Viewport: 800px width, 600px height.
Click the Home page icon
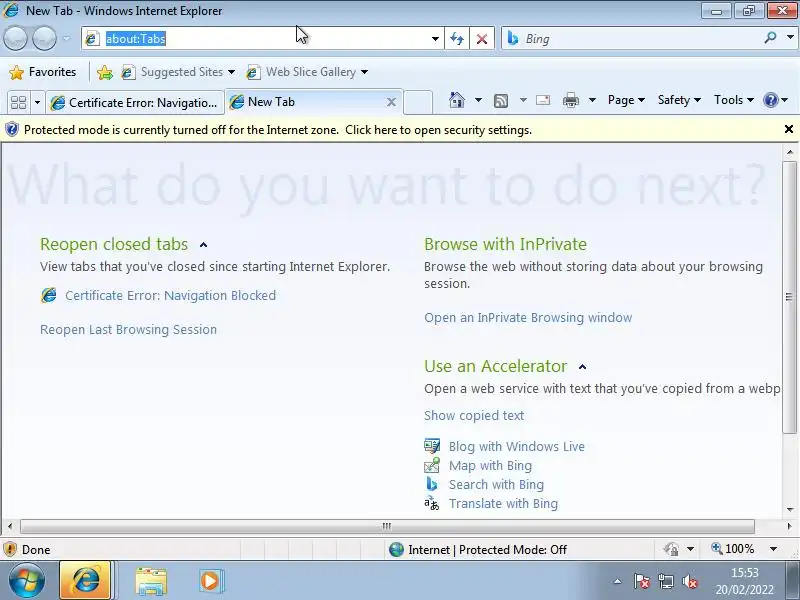pos(457,100)
